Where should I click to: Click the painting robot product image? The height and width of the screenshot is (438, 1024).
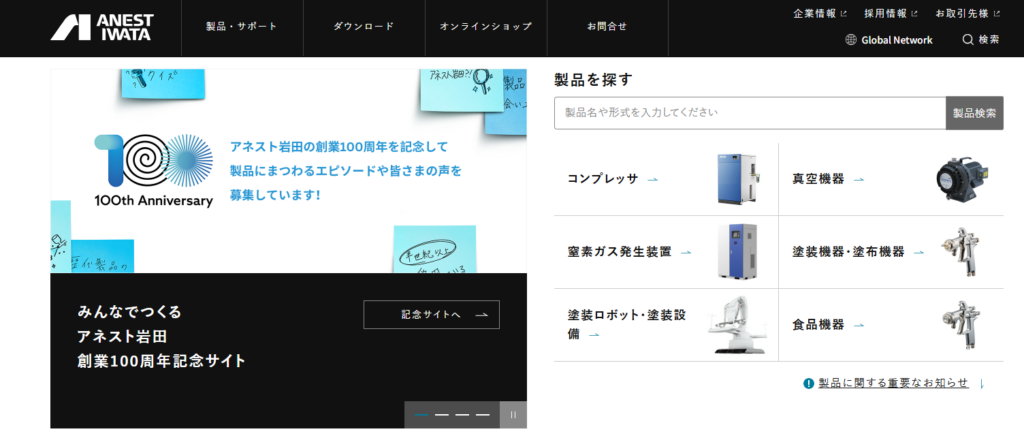click(x=735, y=325)
